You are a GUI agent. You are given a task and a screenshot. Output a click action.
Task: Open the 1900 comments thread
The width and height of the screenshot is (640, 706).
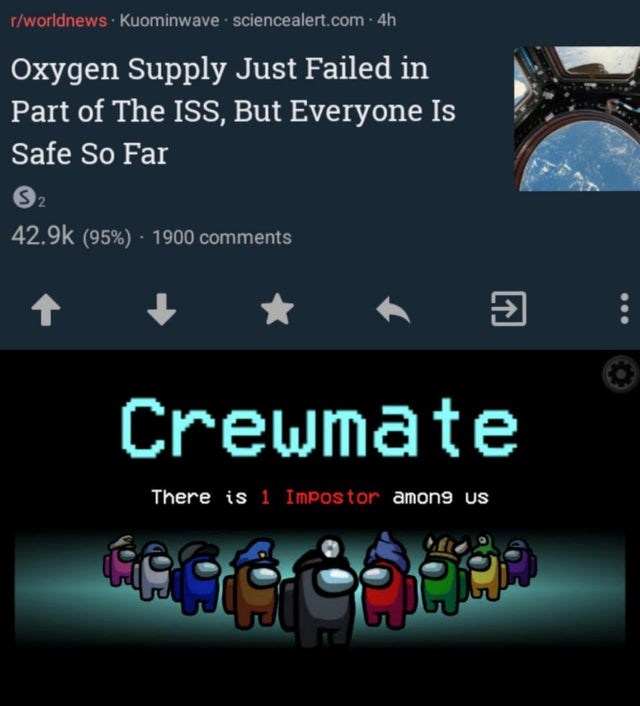pos(222,237)
